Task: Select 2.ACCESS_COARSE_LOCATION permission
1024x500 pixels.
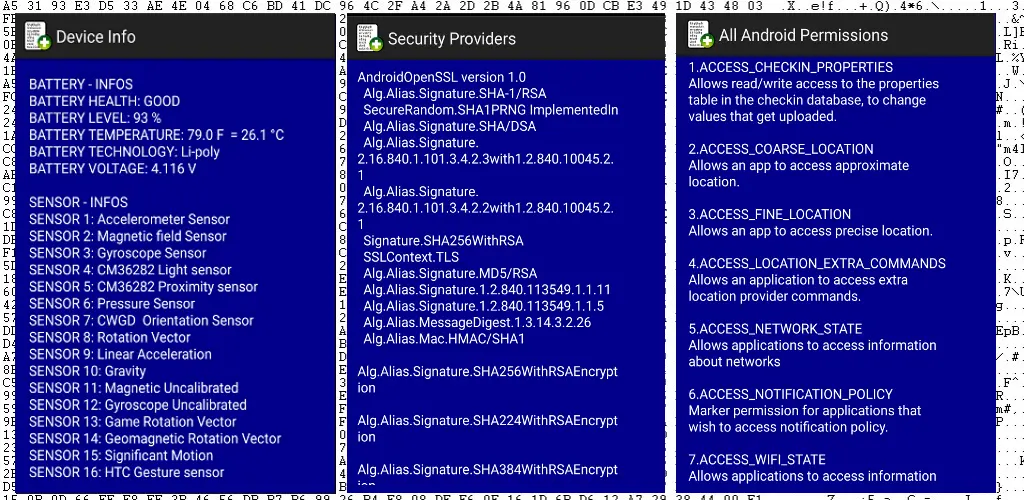Action: 781,149
